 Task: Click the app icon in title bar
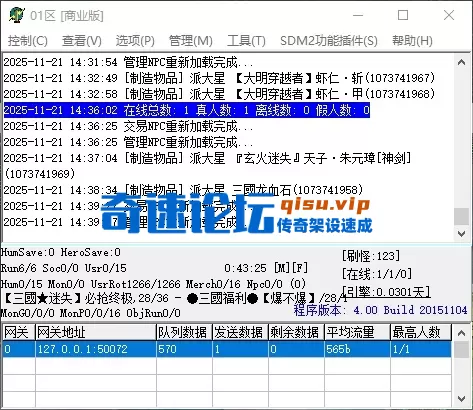pos(17,15)
